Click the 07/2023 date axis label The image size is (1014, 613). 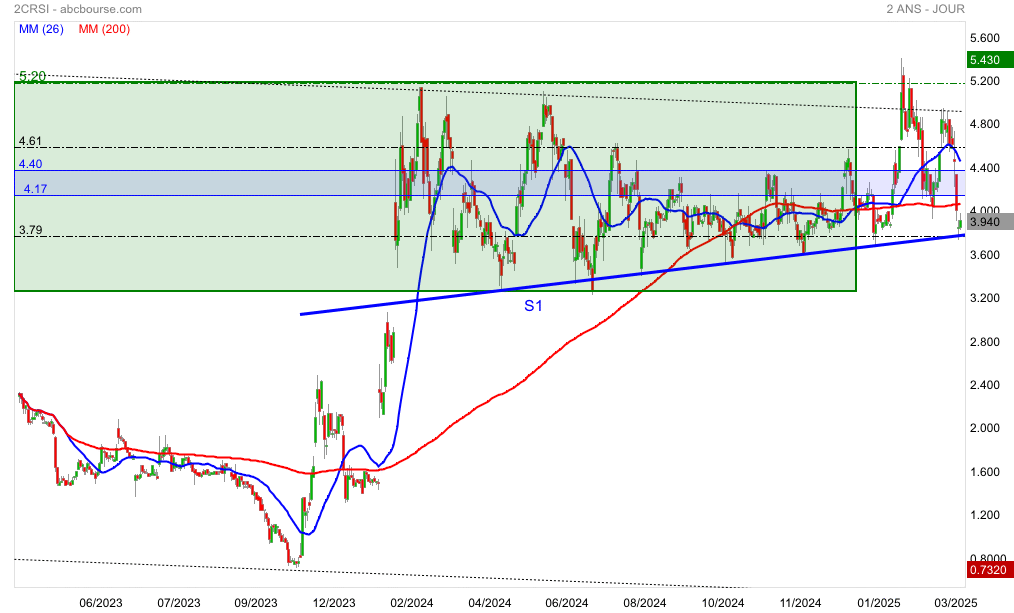[179, 603]
